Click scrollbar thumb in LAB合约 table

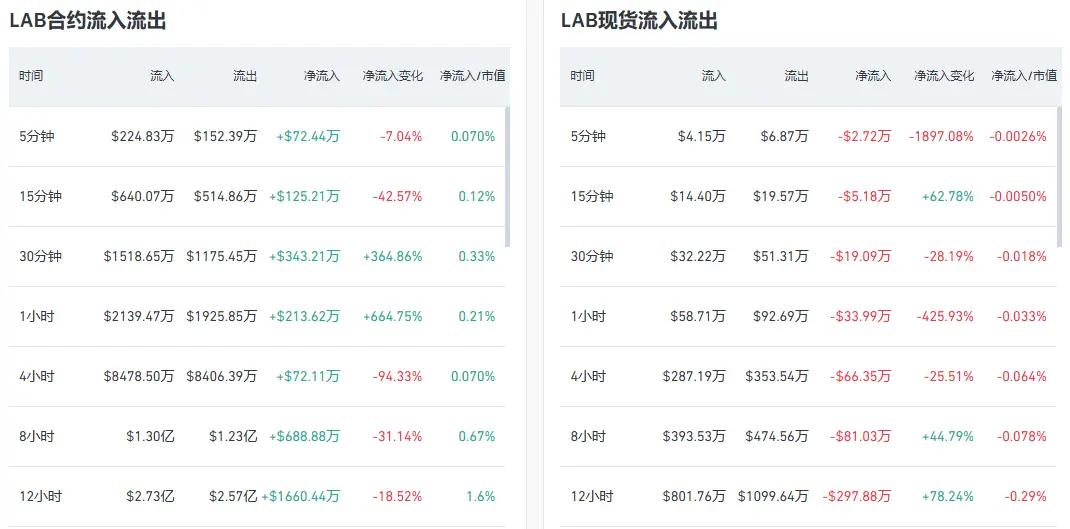point(507,176)
